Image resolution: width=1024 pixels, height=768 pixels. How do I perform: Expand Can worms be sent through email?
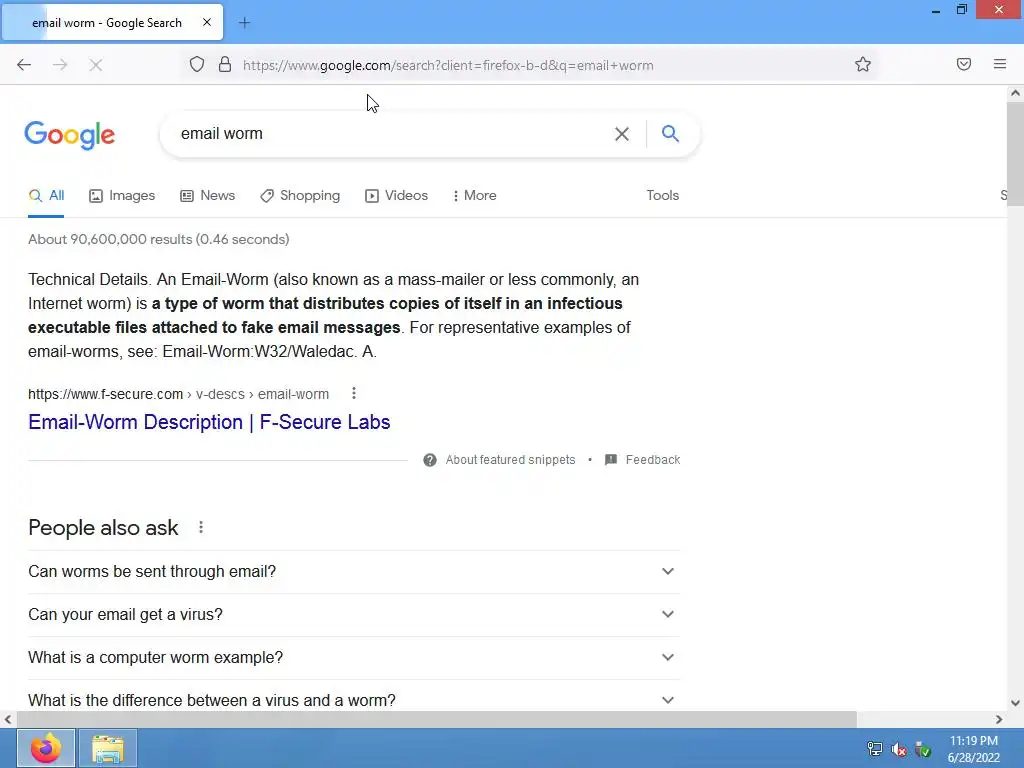pos(354,571)
